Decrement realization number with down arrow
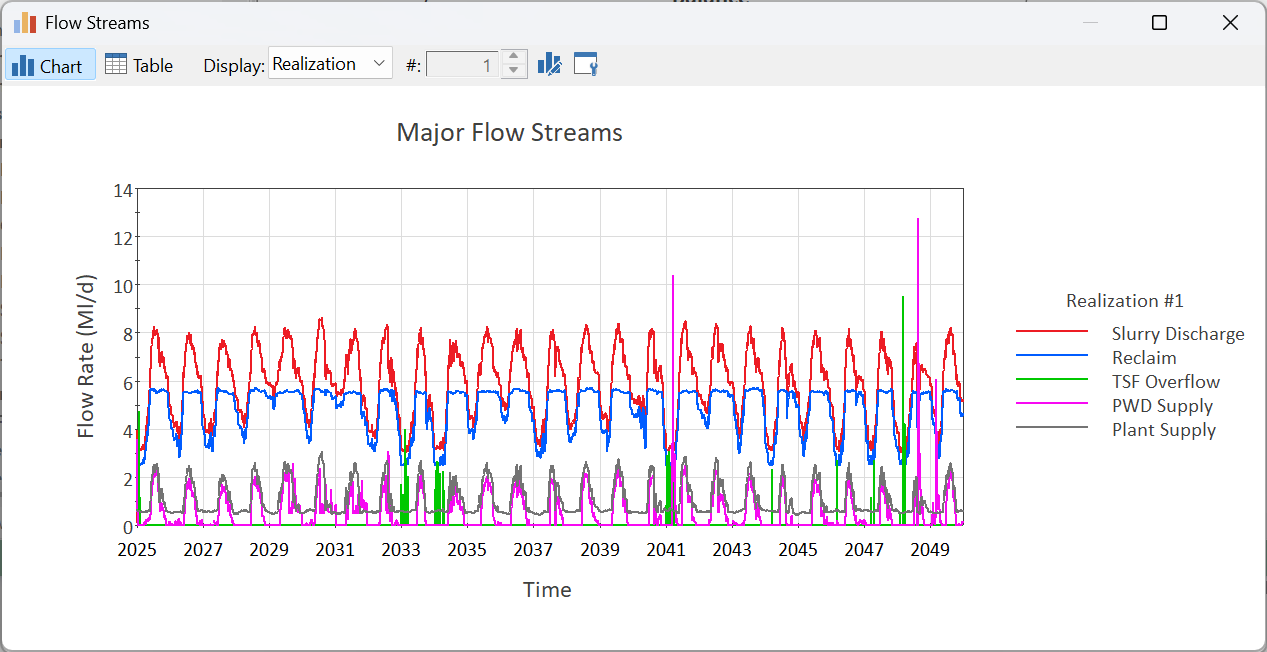The image size is (1267, 652). pyautogui.click(x=513, y=72)
